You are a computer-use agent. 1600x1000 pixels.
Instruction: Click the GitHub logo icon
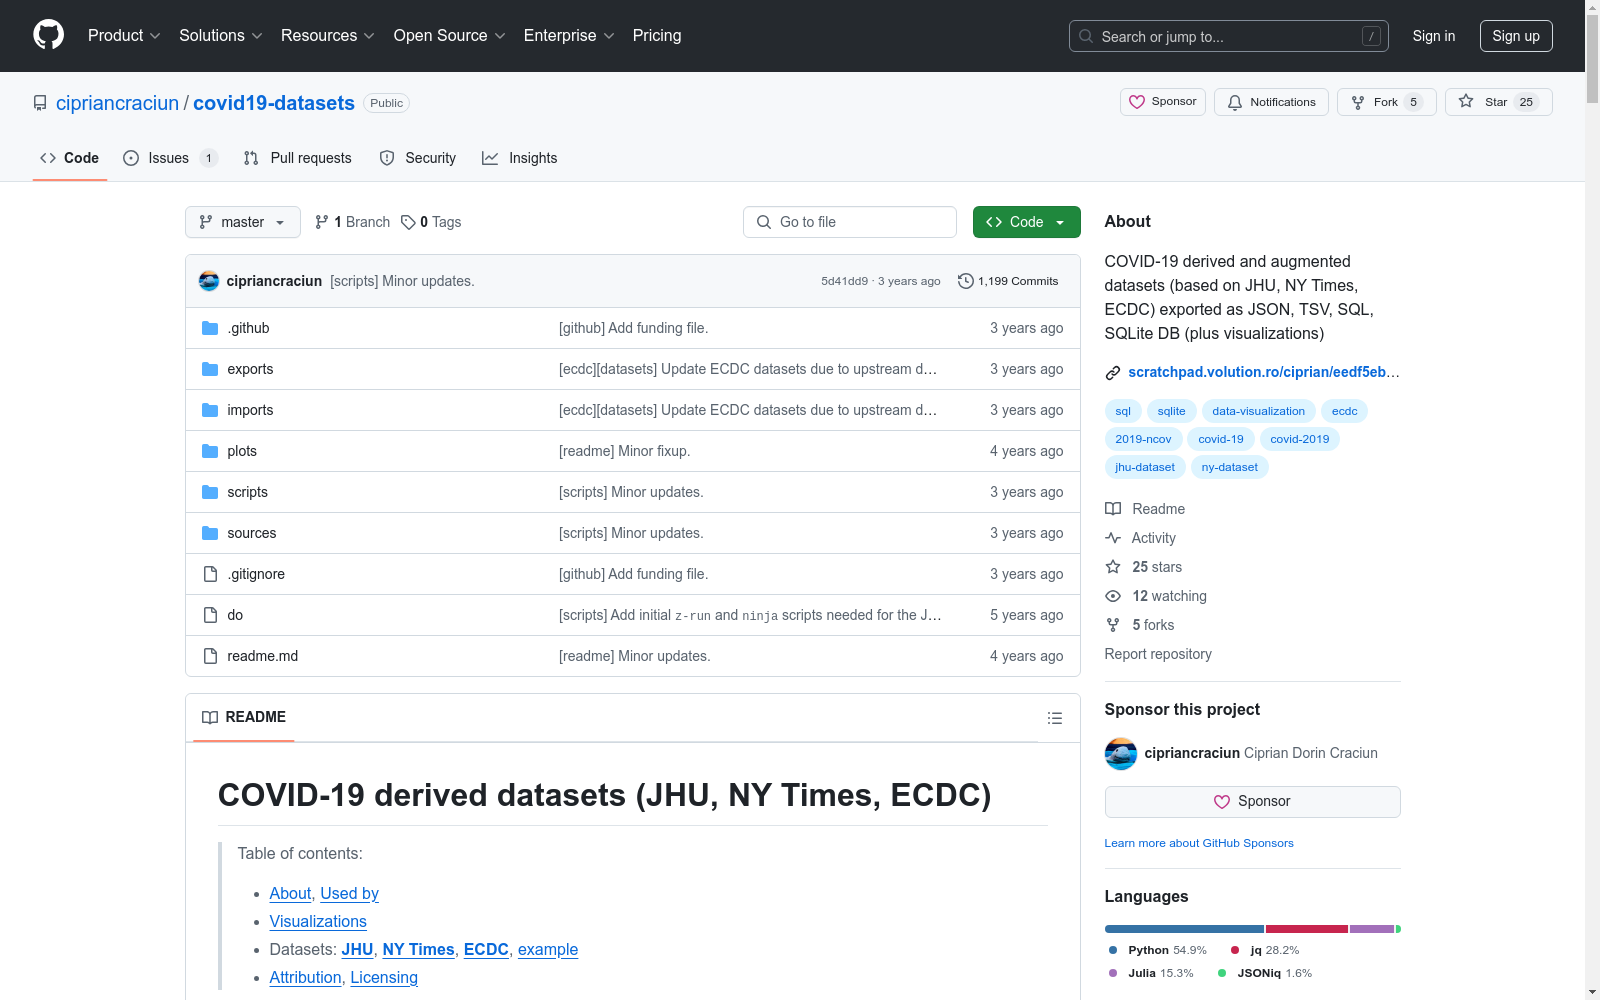click(x=48, y=35)
